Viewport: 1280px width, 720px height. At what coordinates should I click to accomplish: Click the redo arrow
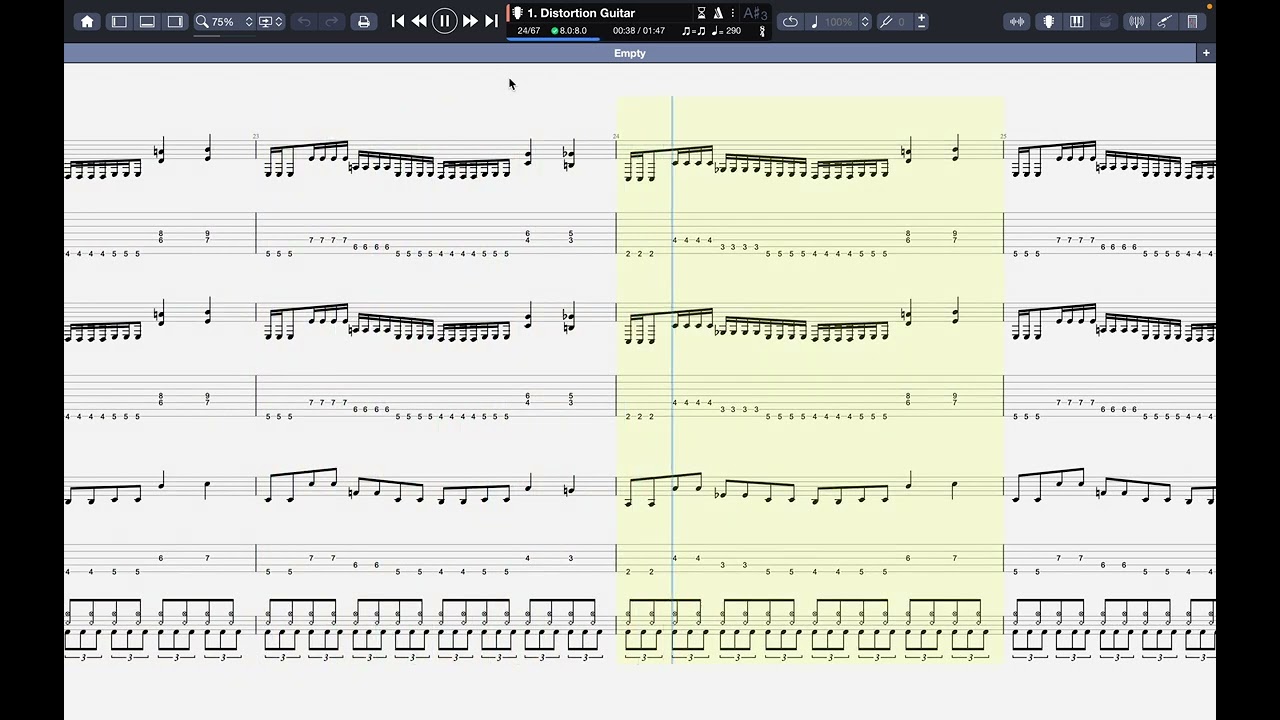(x=332, y=21)
